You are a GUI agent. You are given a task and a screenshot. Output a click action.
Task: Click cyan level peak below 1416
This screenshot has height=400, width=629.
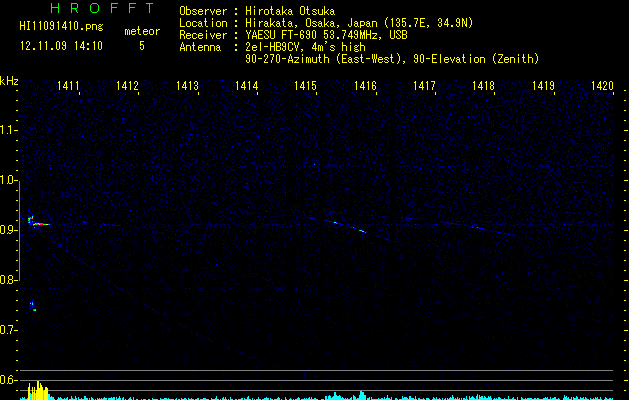coord(362,395)
